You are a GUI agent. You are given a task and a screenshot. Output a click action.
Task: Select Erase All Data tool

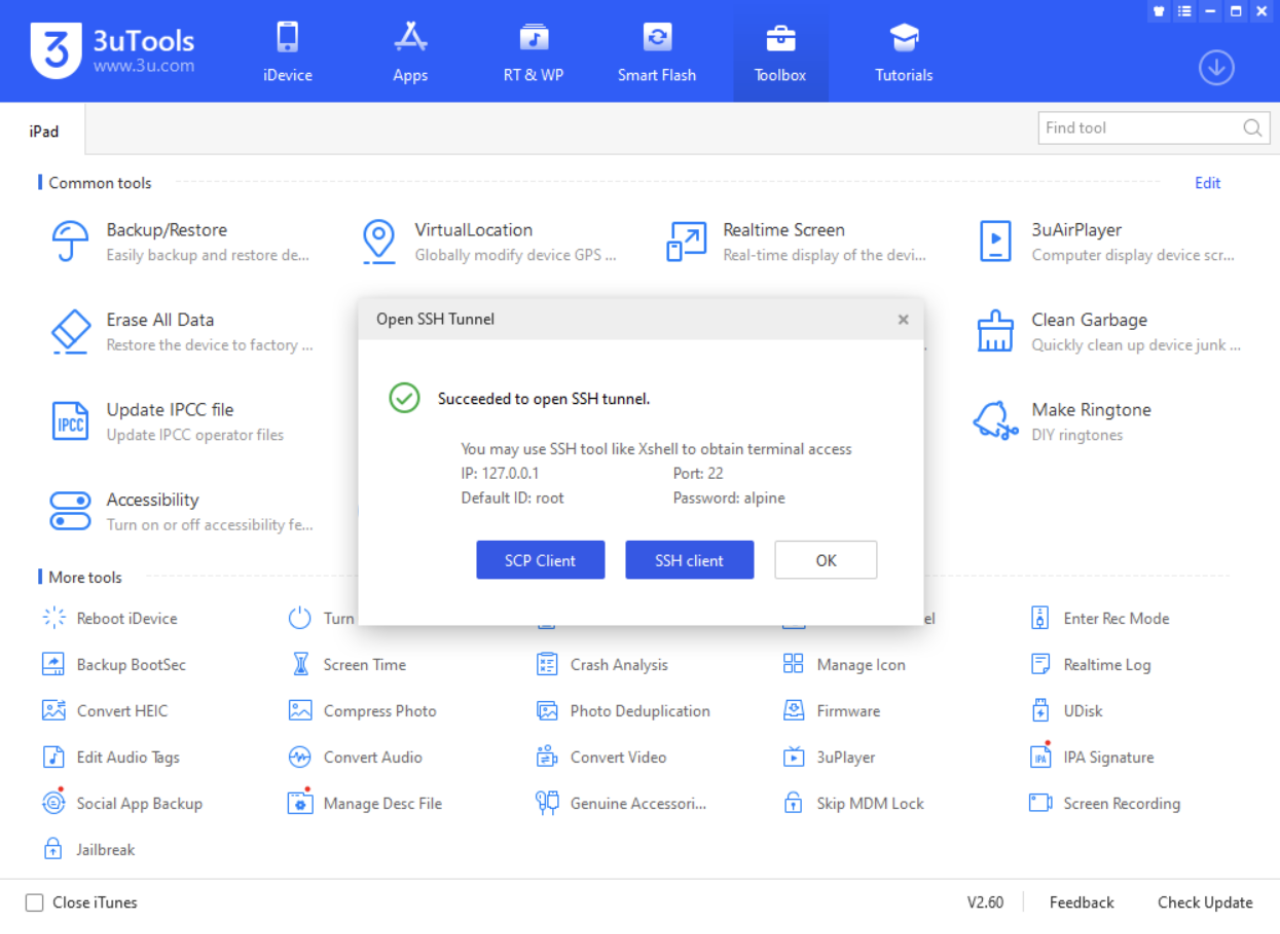[x=180, y=332]
